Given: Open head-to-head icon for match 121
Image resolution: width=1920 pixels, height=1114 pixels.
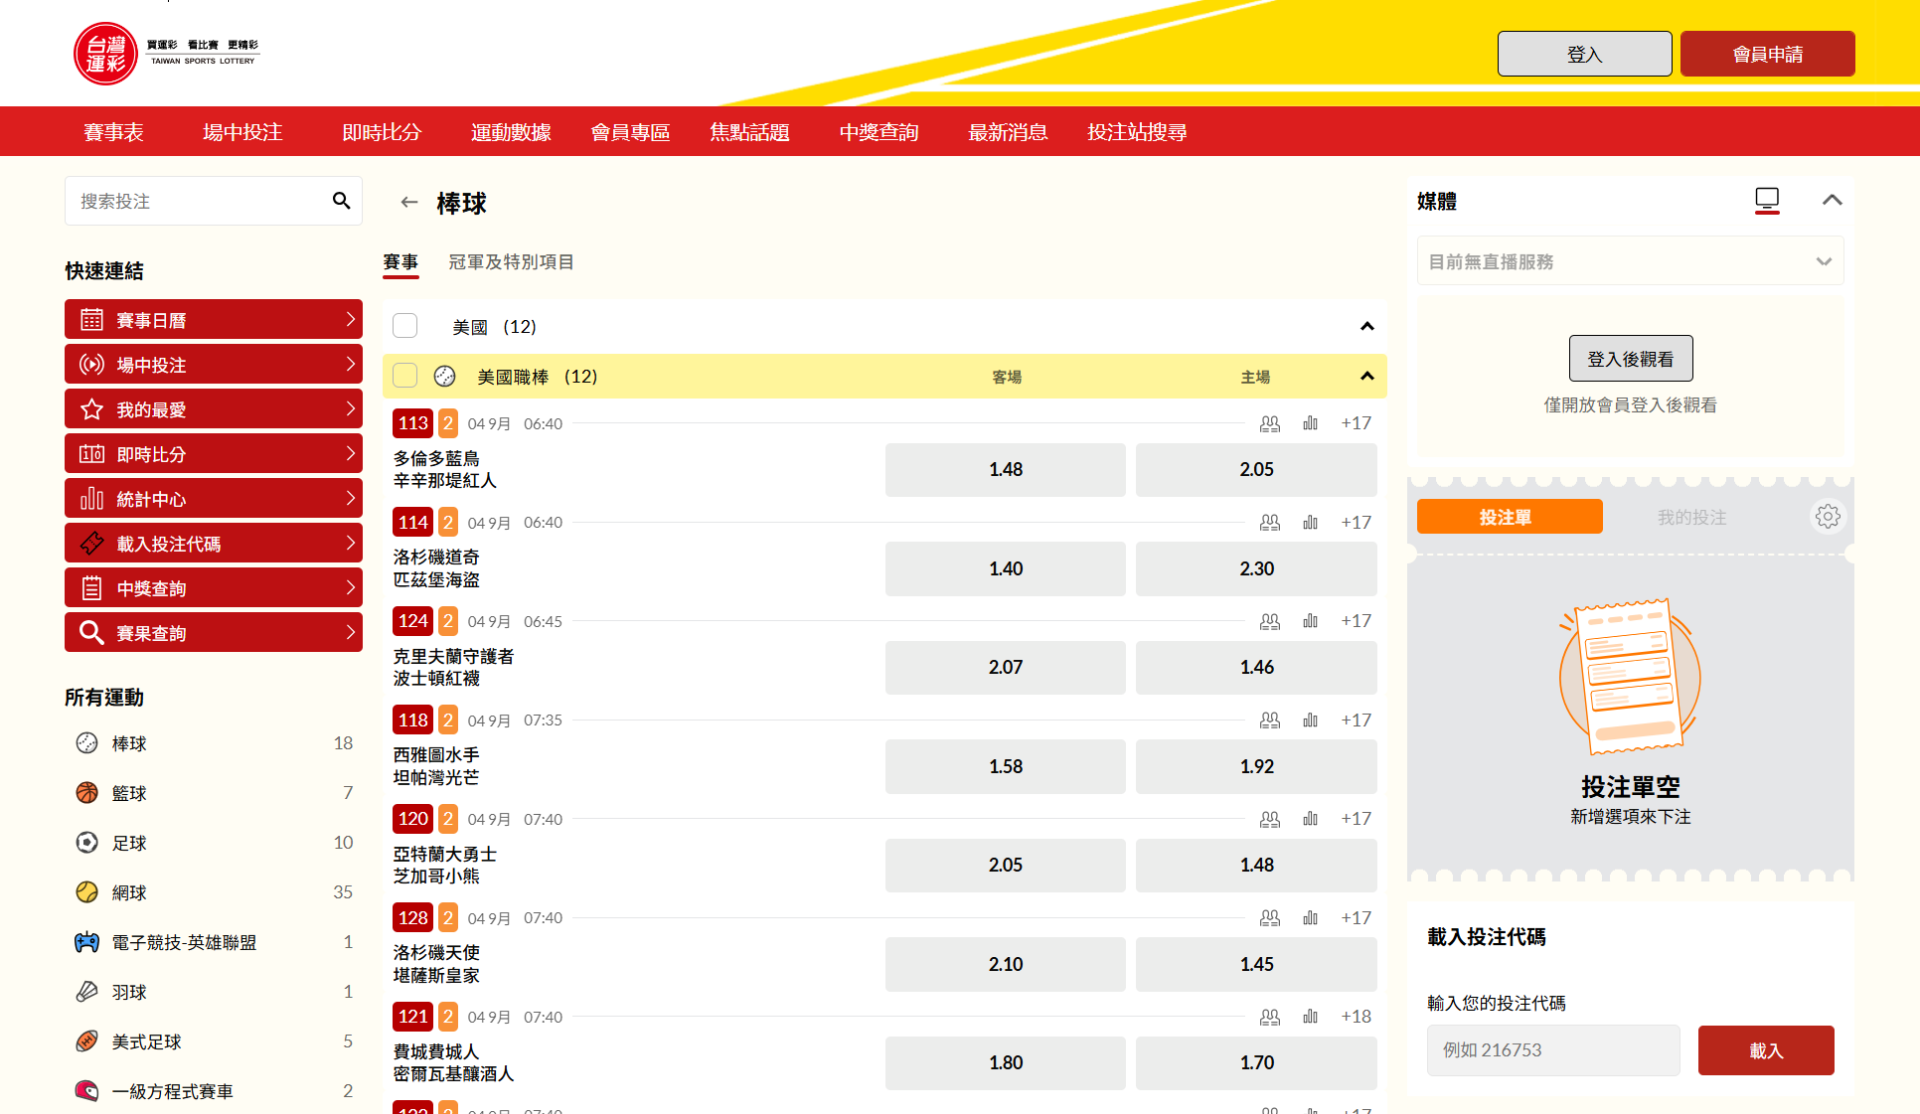Looking at the screenshot, I should 1270,1018.
